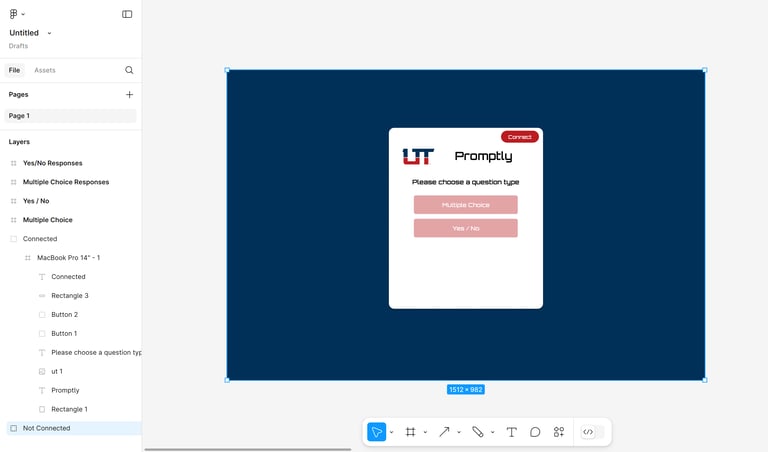
Task: Open the Untitled file name dropdown
Action: click(x=49, y=33)
